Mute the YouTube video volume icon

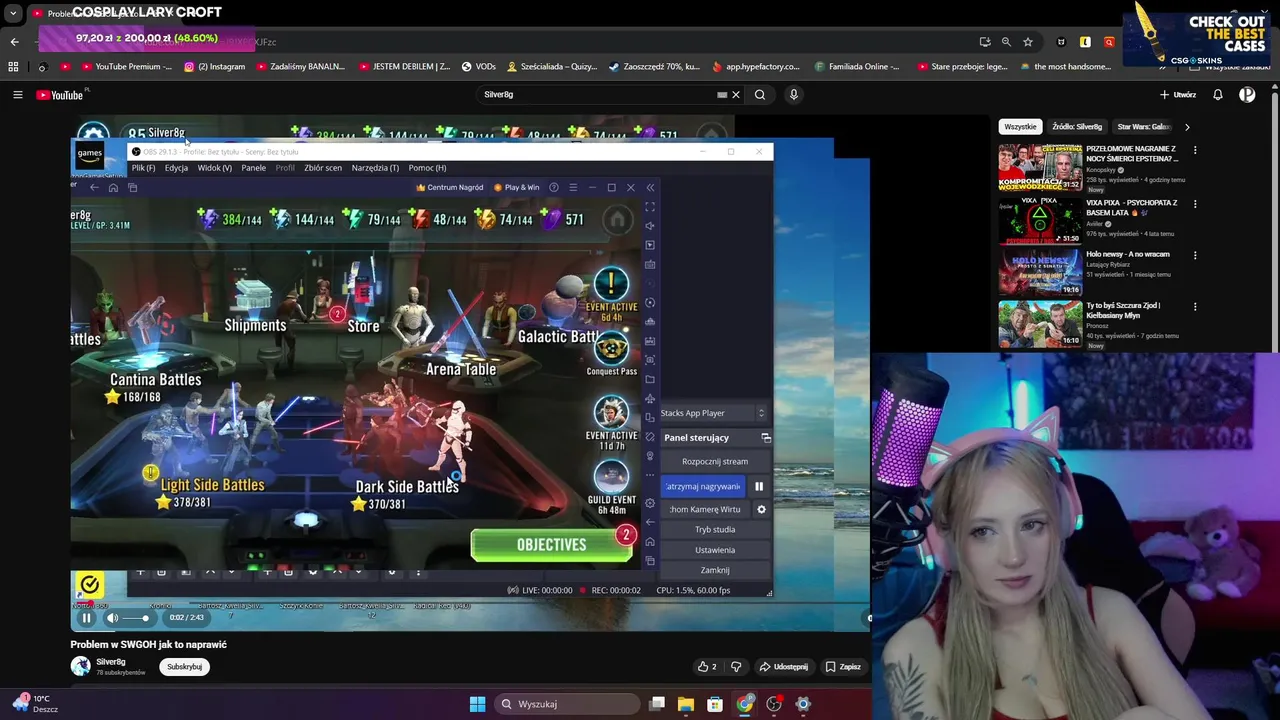click(112, 618)
